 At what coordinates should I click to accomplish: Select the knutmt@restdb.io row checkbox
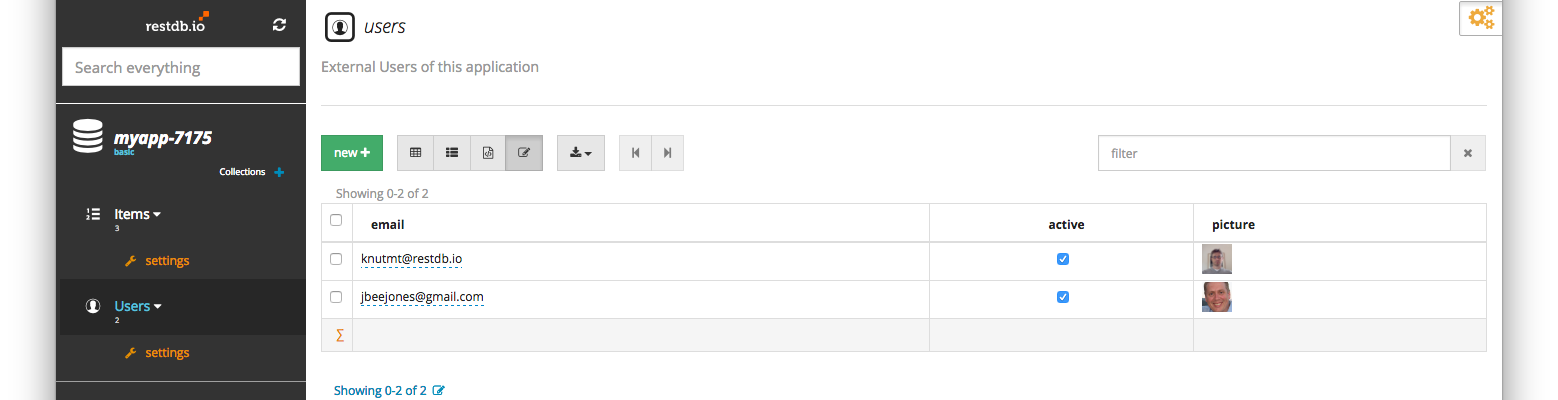336,259
